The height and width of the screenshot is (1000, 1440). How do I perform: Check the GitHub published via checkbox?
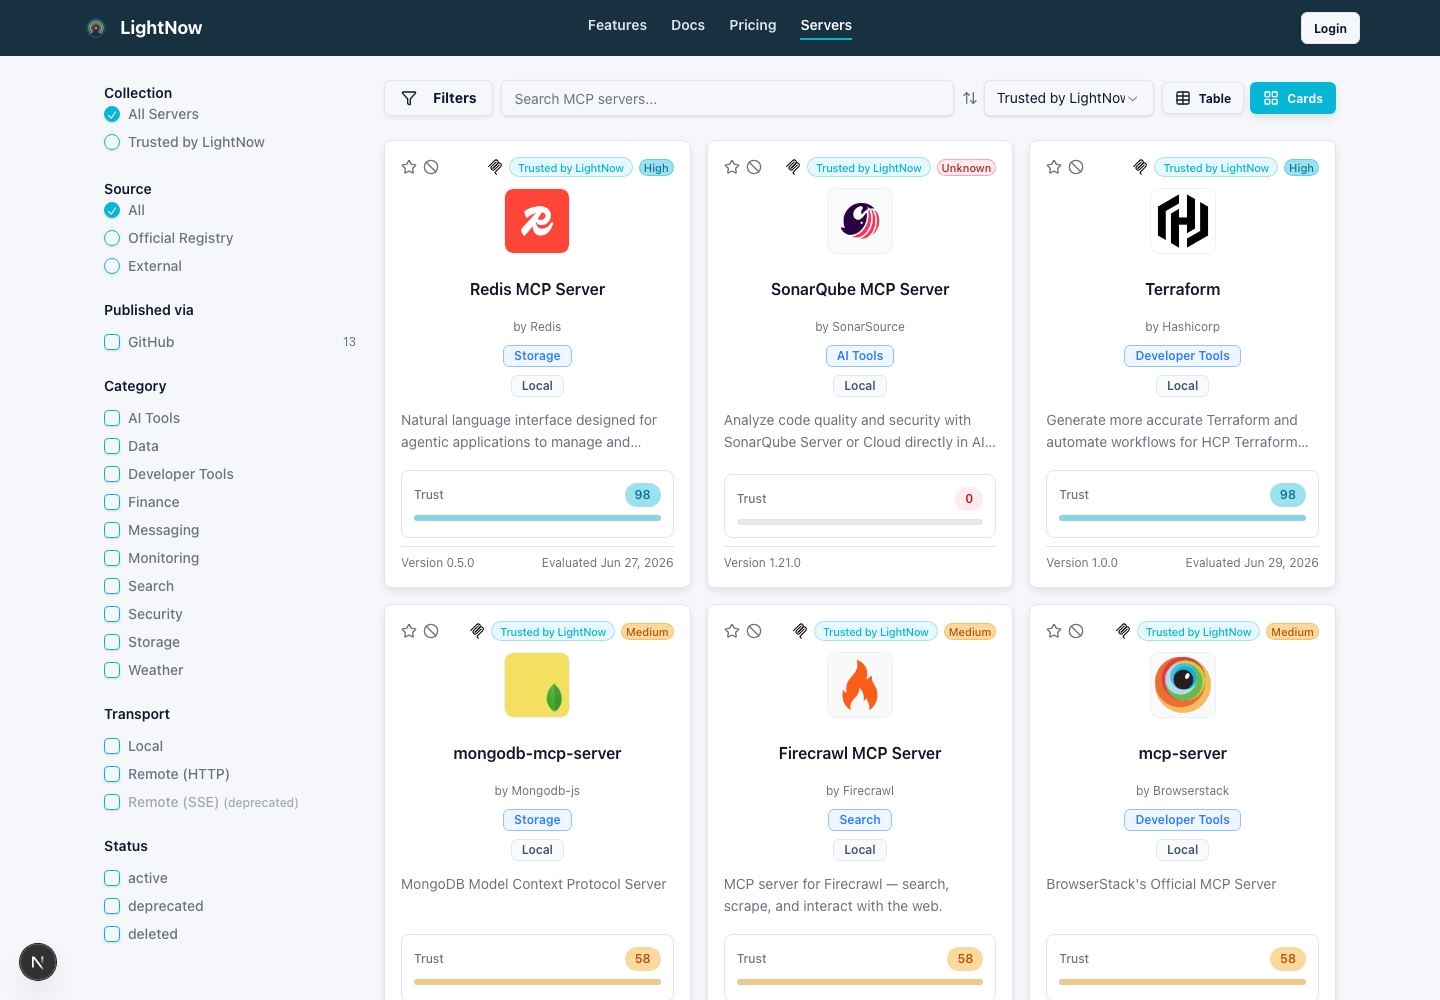112,342
